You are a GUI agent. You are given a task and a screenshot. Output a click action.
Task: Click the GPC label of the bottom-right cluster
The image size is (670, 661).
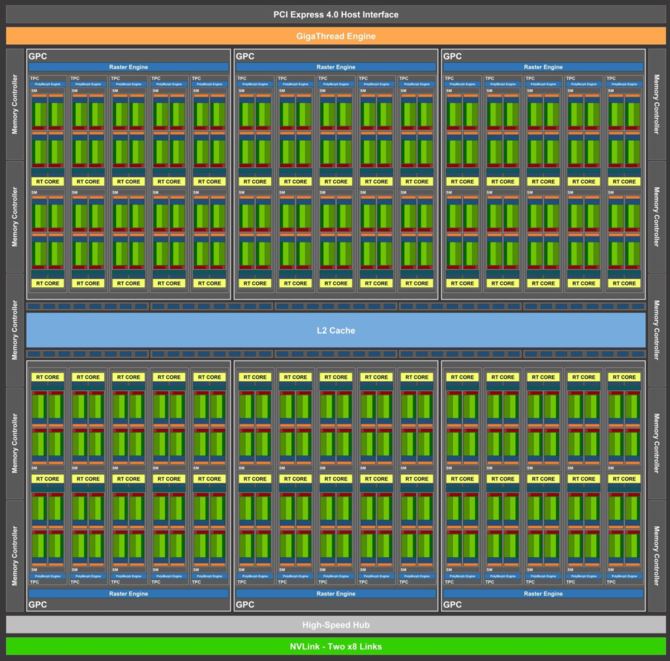click(452, 605)
